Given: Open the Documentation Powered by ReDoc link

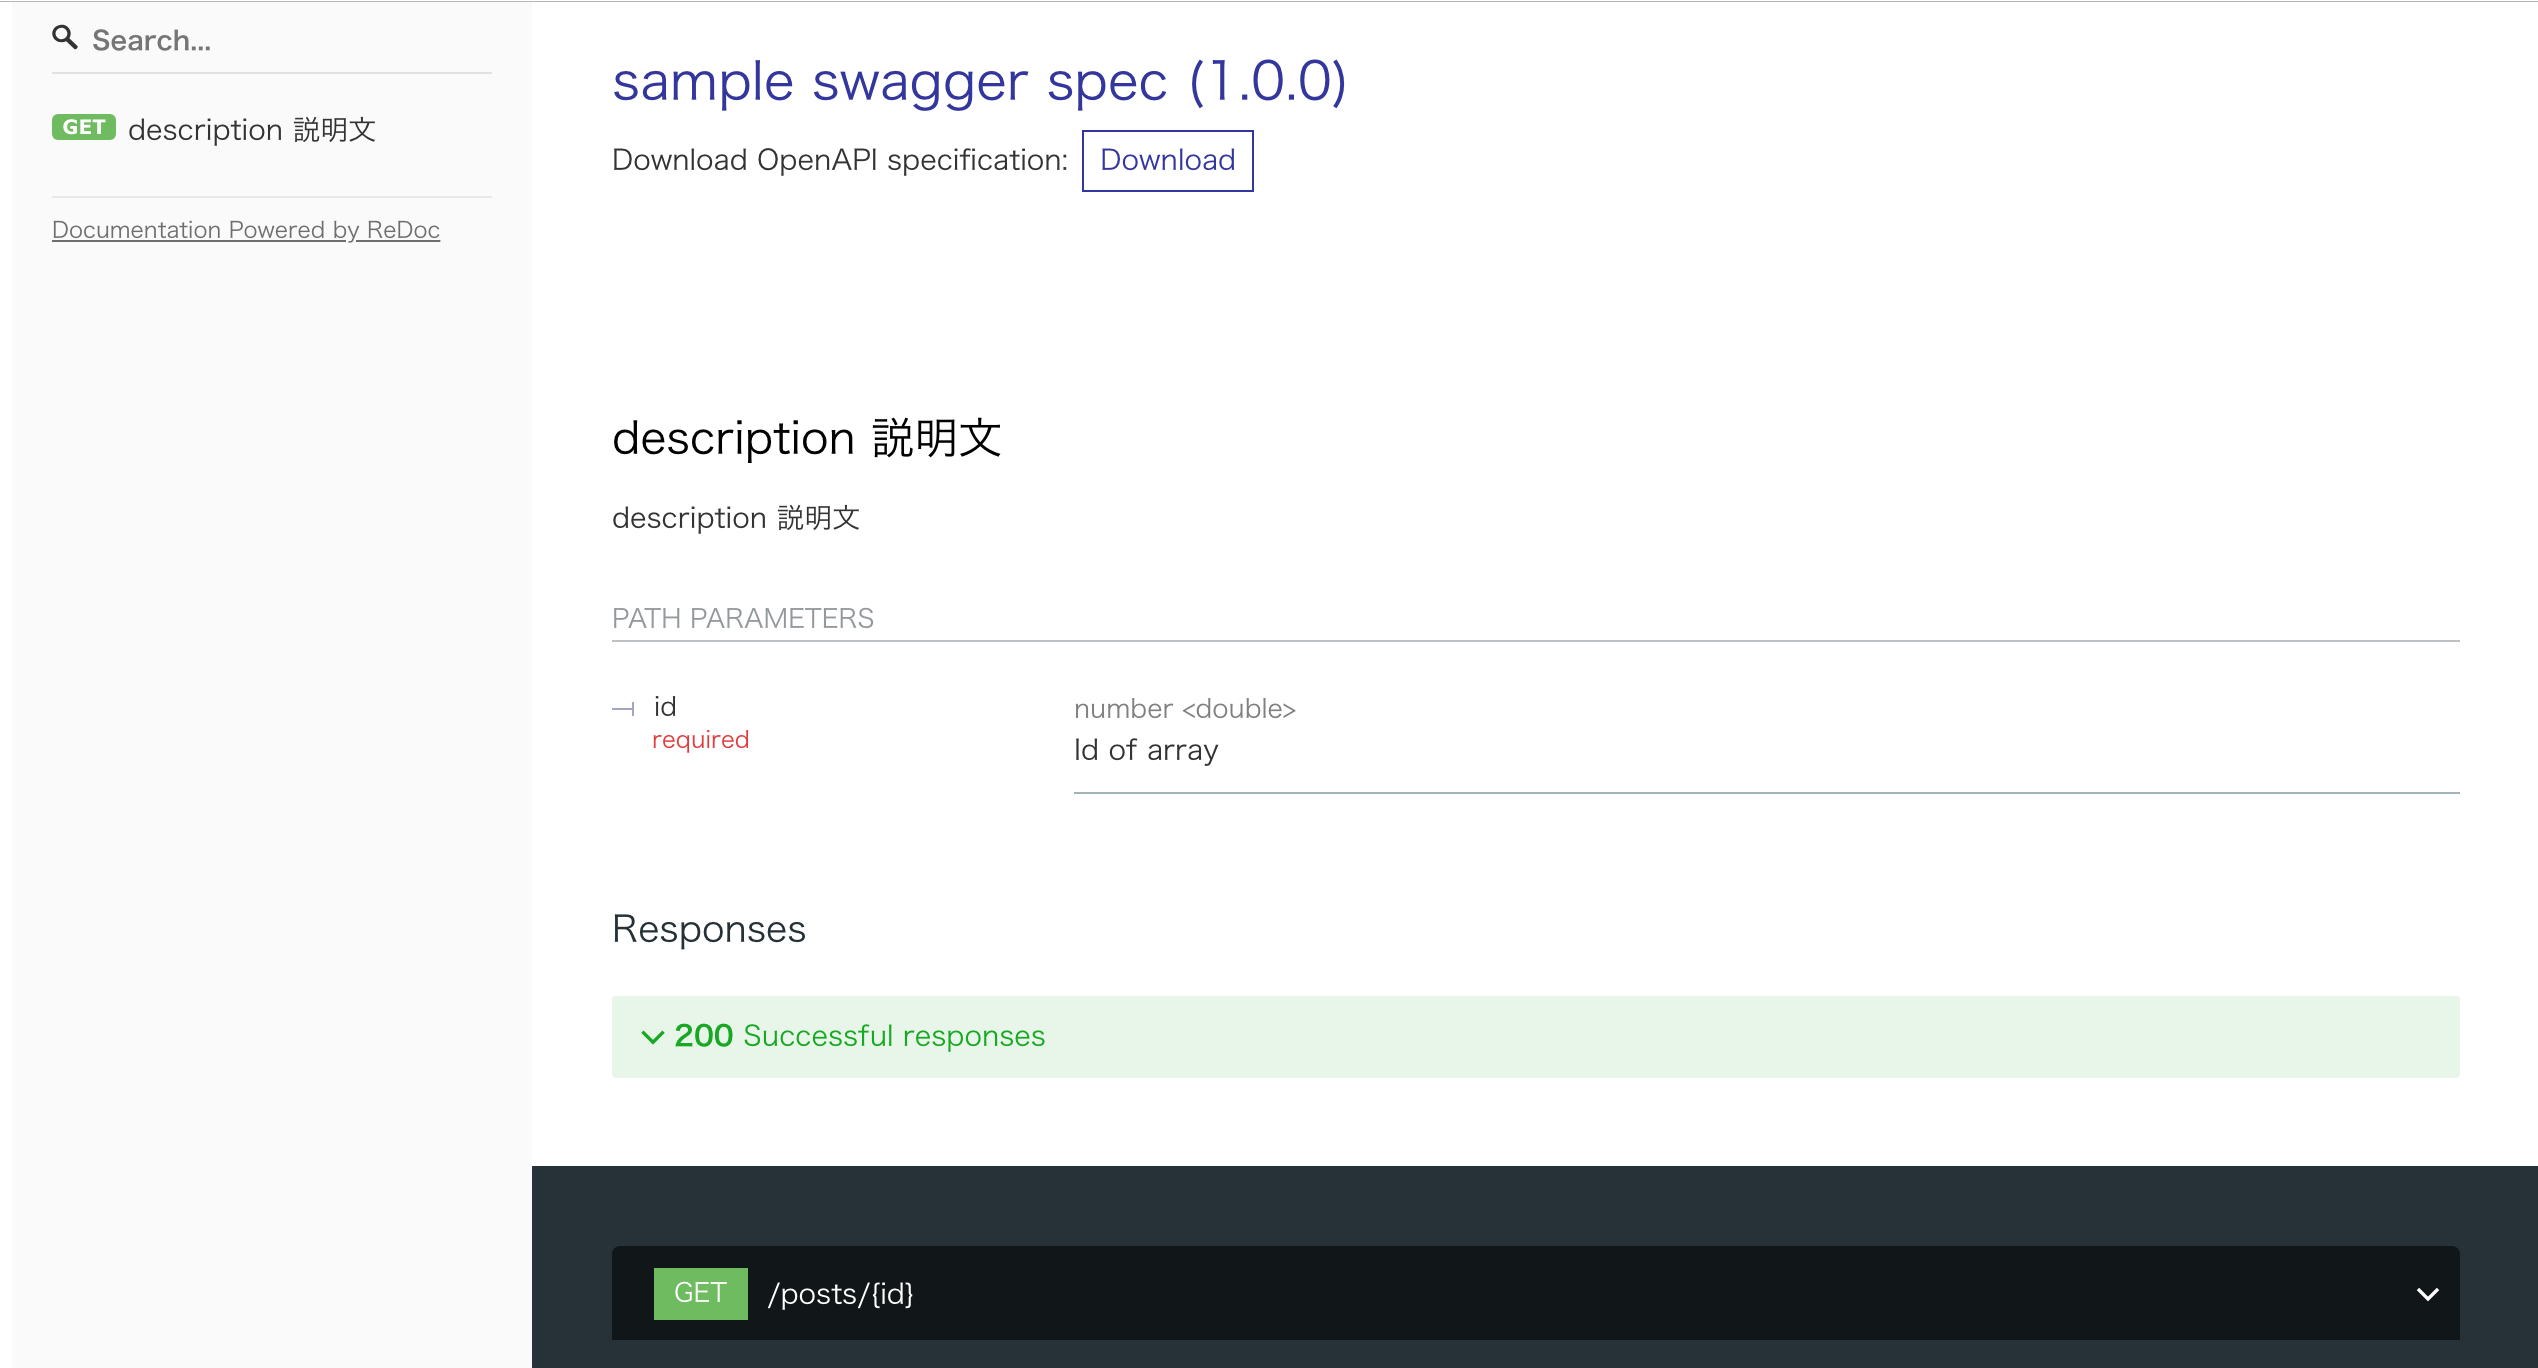Looking at the screenshot, I should coord(245,229).
